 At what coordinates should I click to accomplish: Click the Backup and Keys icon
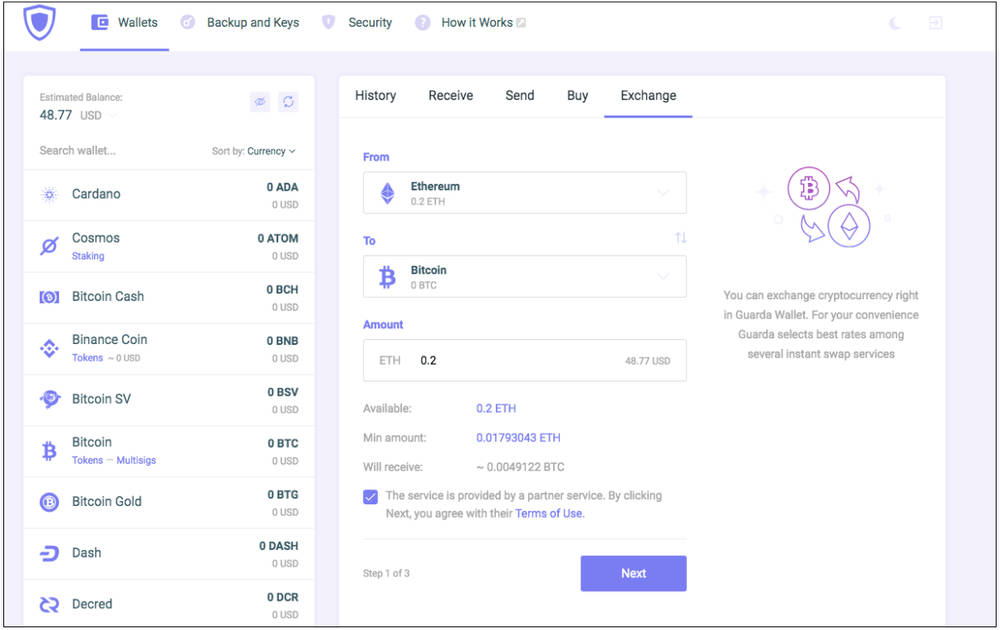coord(188,22)
